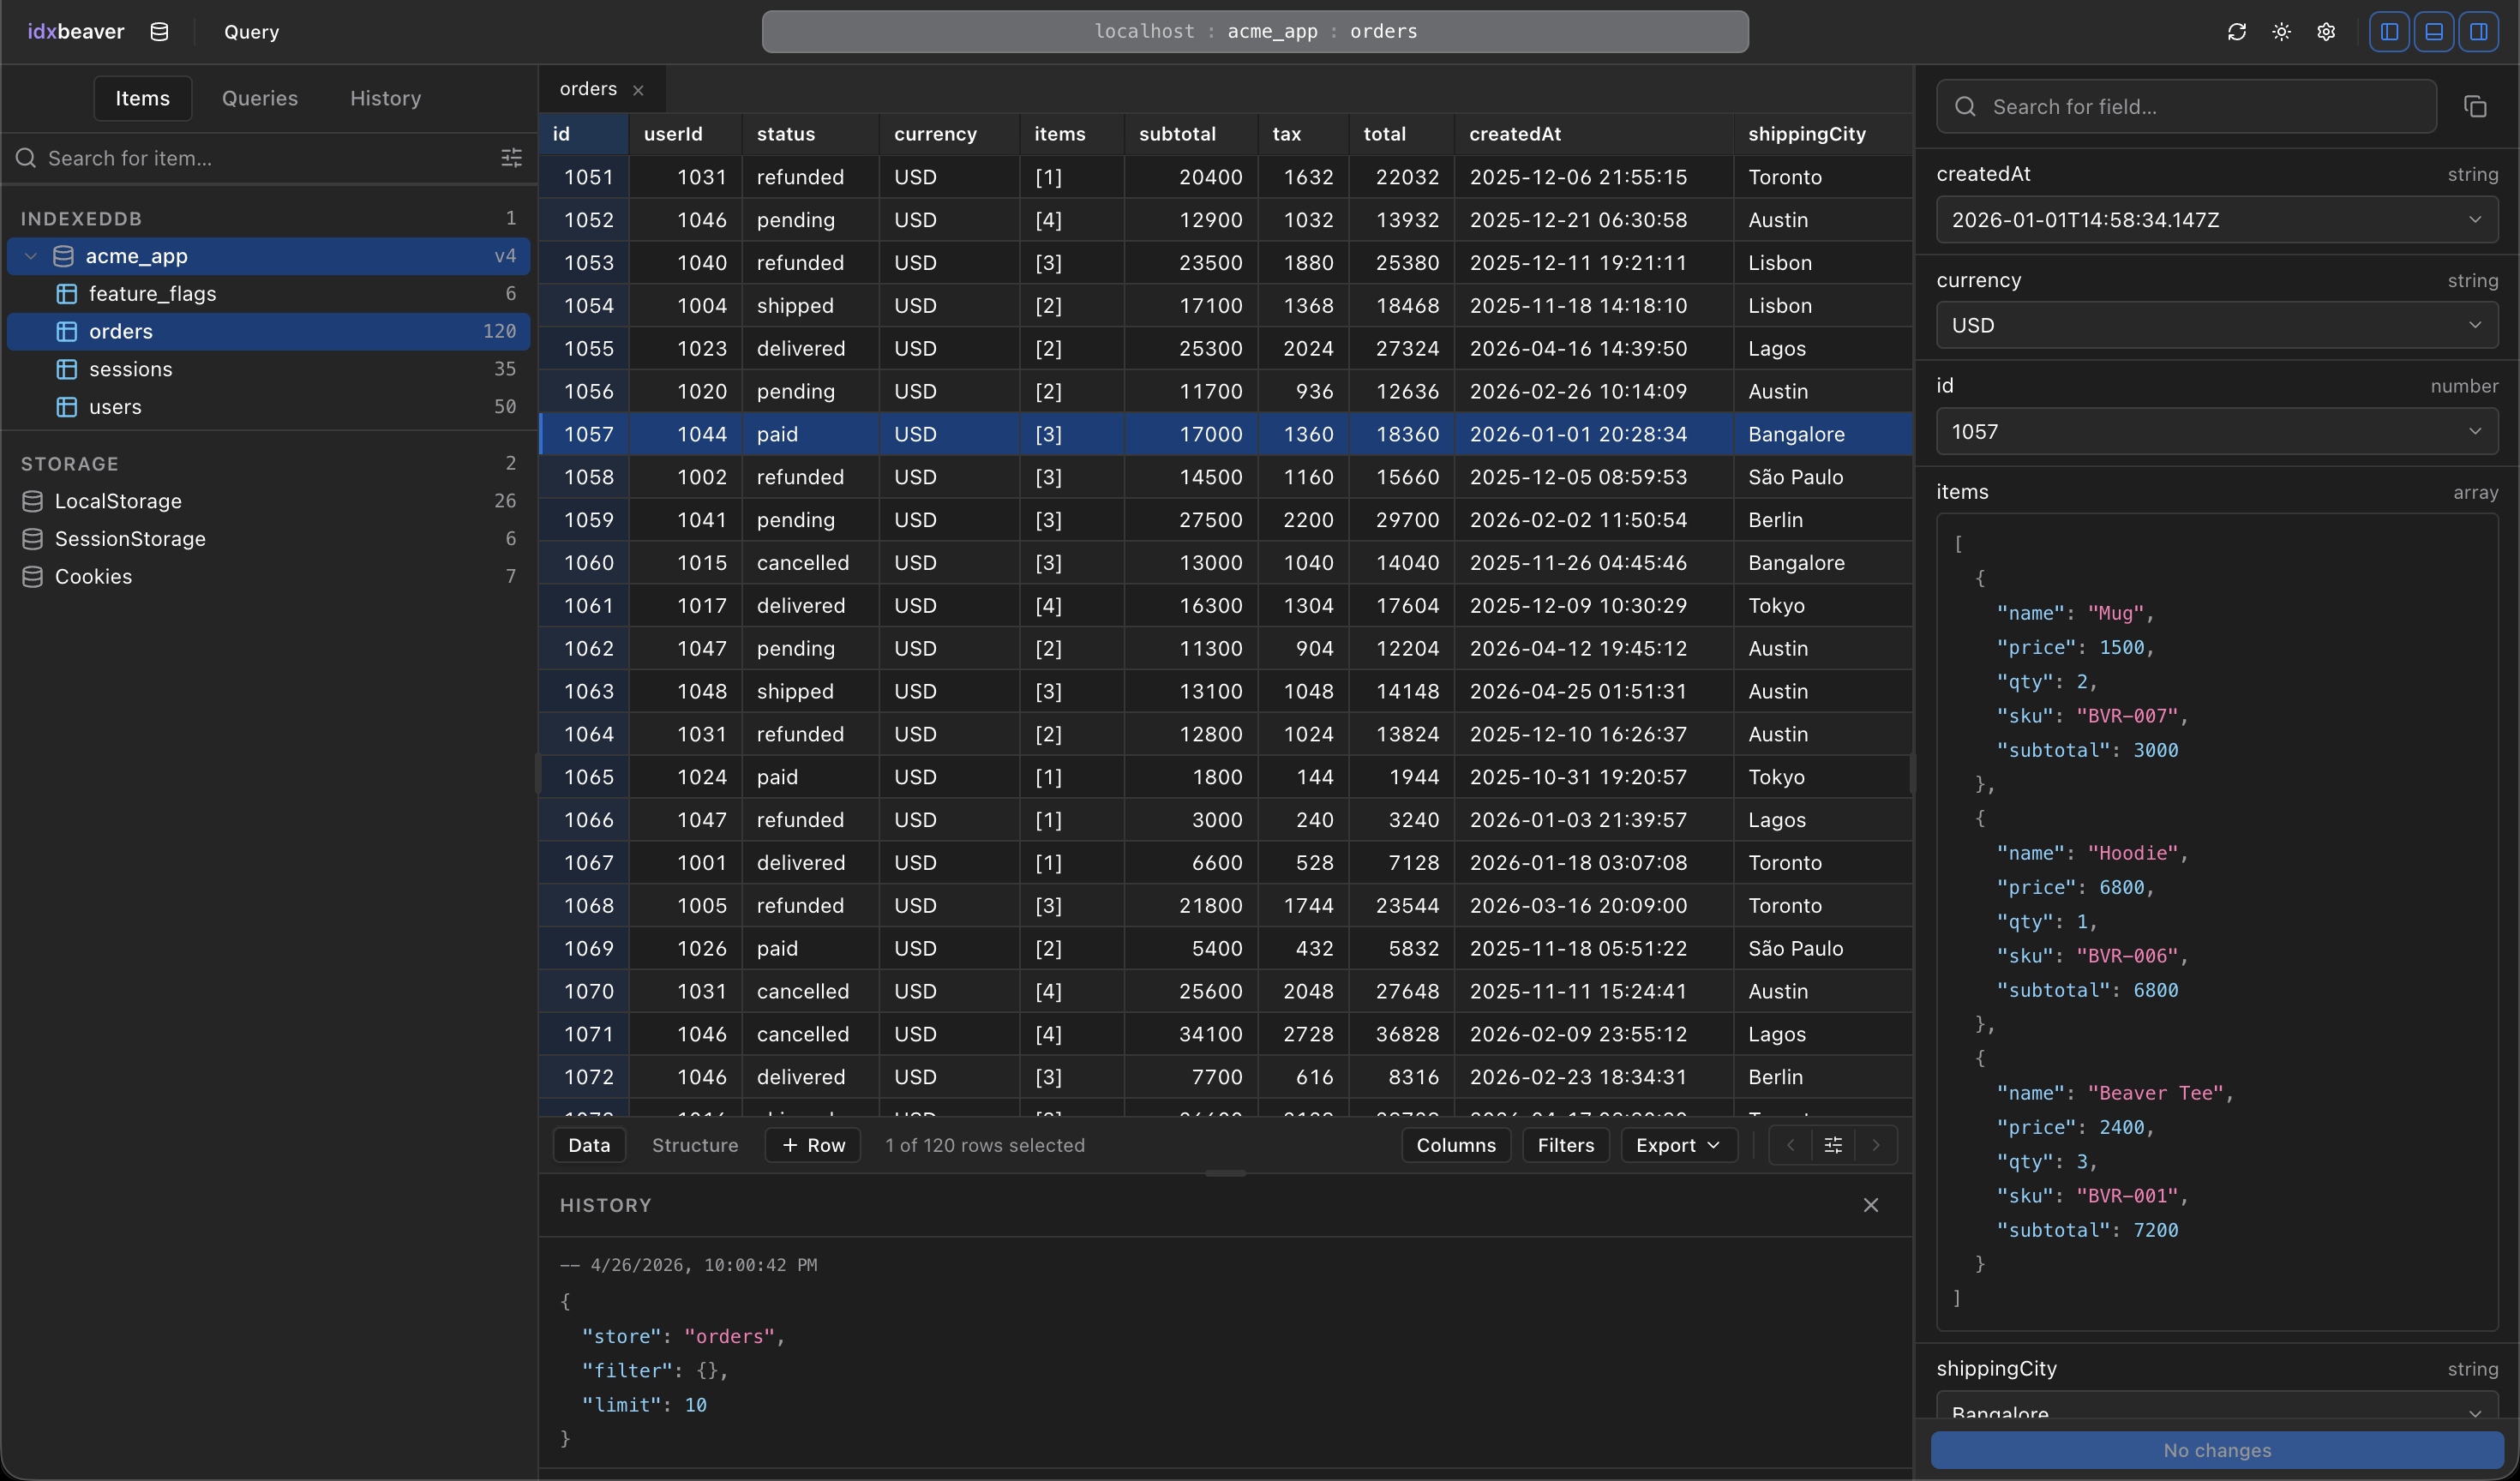Open the currency field dropdown
Image resolution: width=2520 pixels, height=1481 pixels.
(x=2217, y=325)
